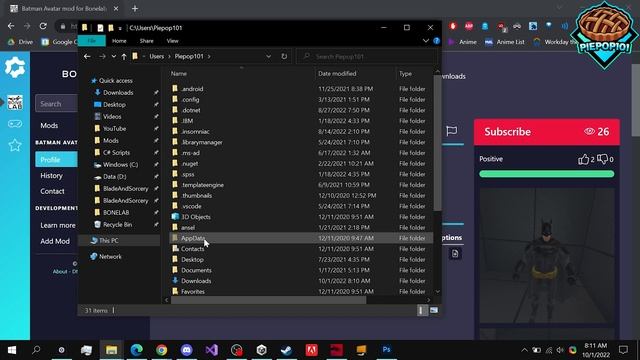Click the Subscribe button on mod page
Screen dimensions: 640x360
(547, 132)
